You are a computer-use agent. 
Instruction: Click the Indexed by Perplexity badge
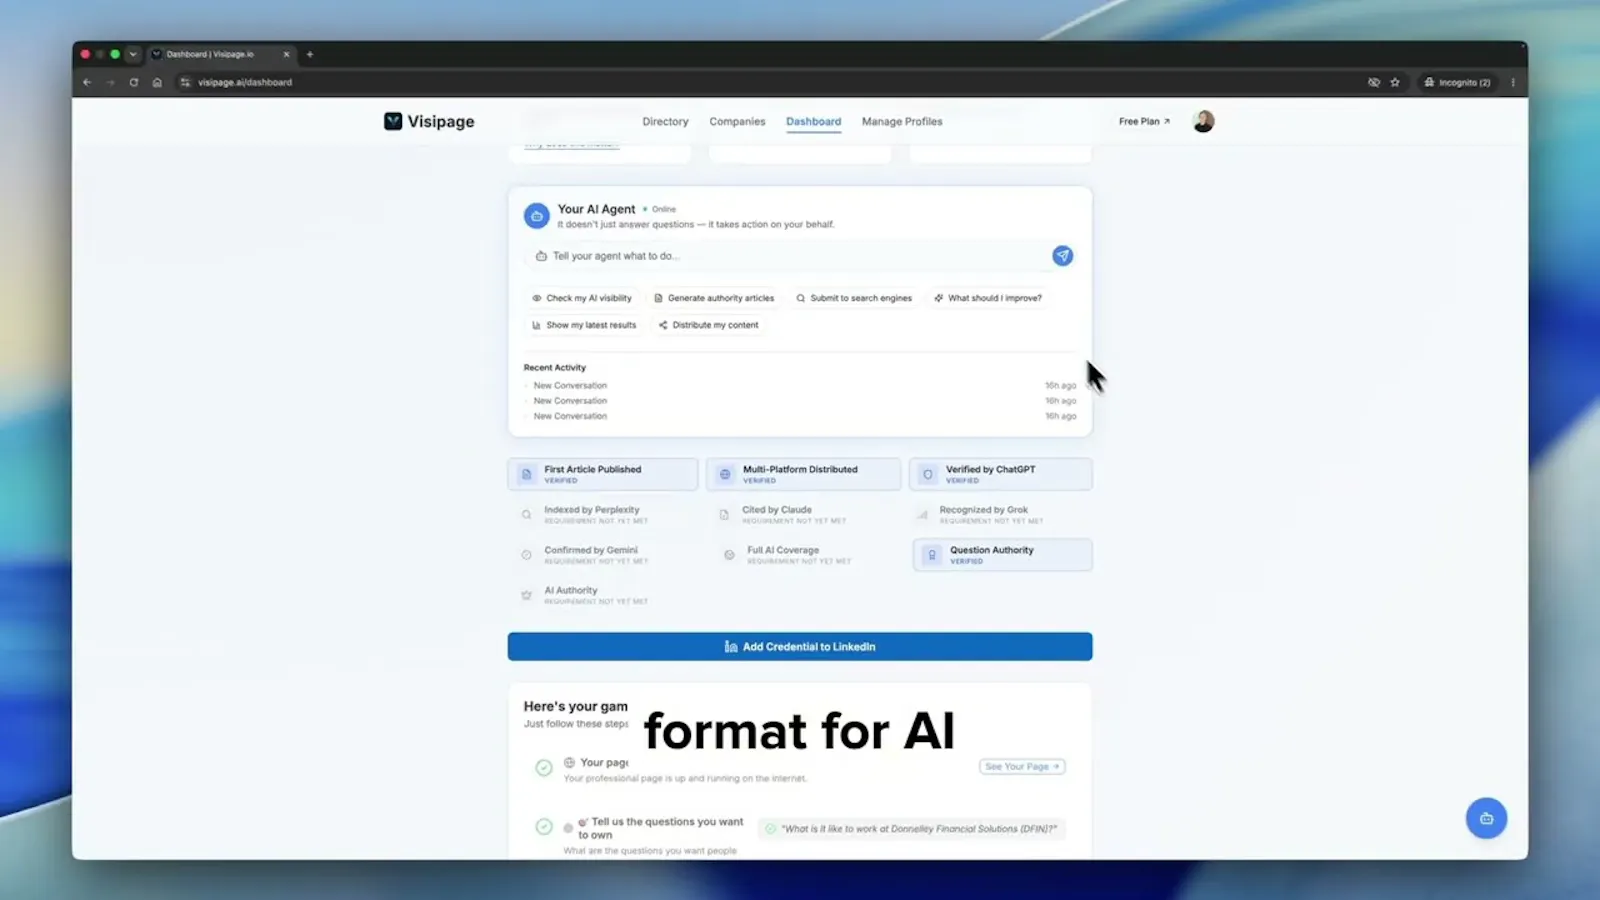tap(596, 514)
